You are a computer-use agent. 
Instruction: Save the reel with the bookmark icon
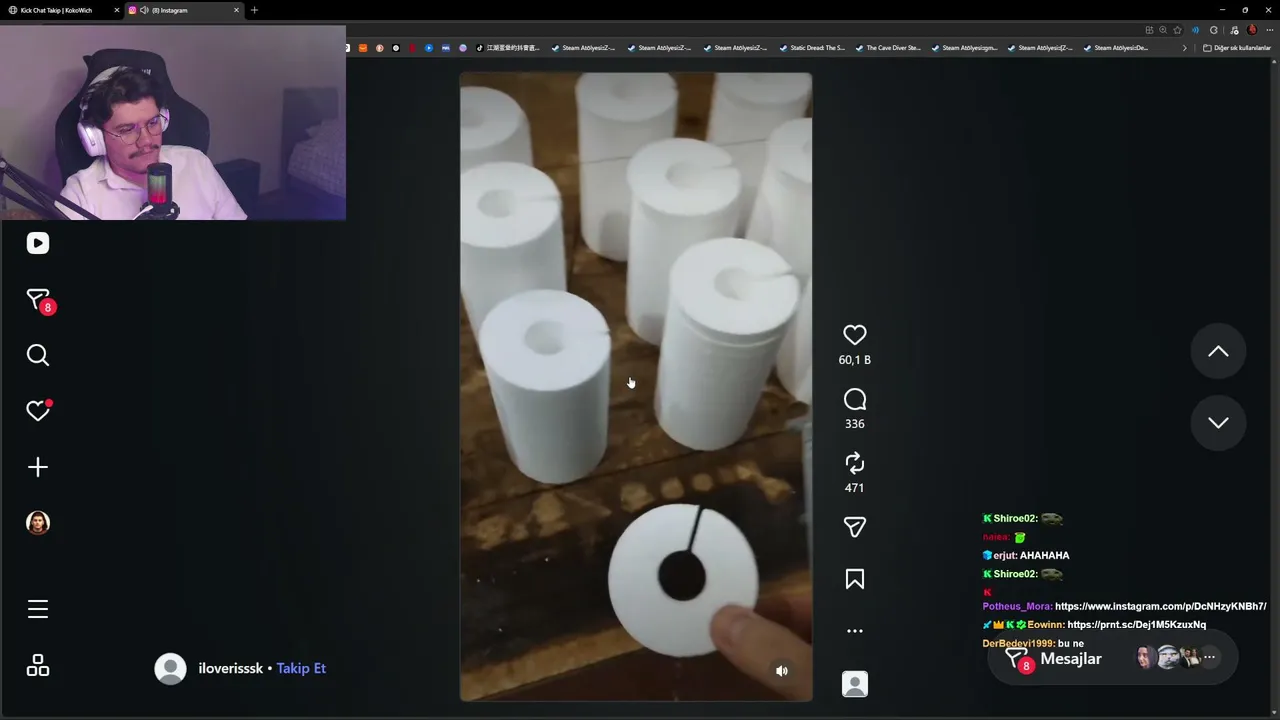click(855, 579)
